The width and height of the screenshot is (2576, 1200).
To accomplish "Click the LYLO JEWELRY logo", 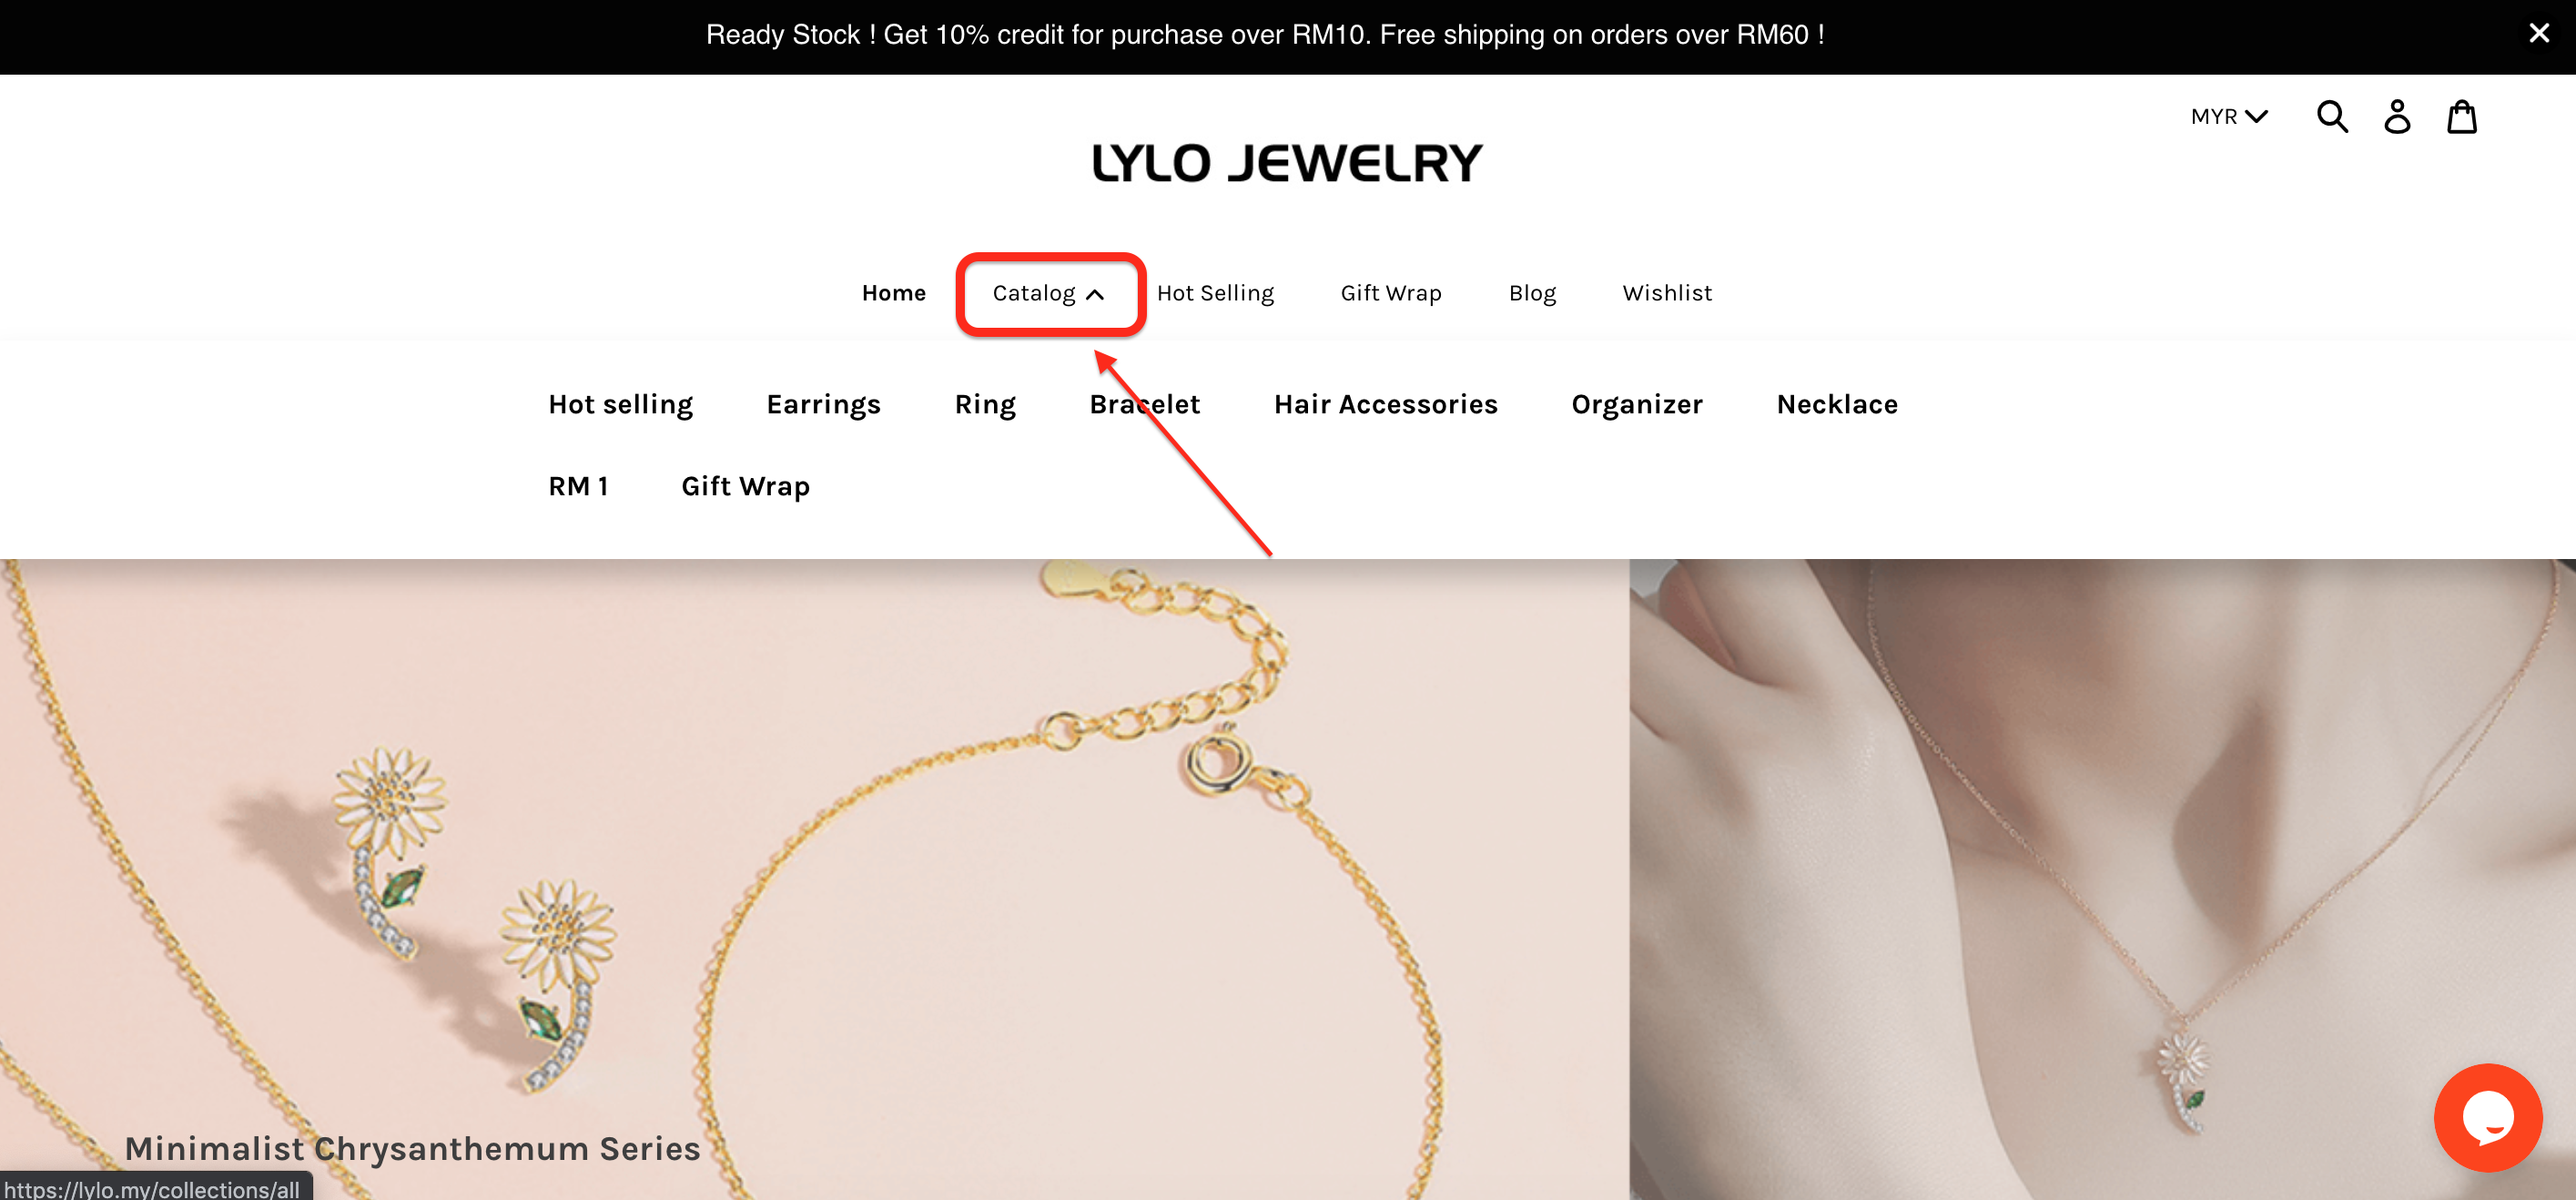I will click(x=1287, y=163).
